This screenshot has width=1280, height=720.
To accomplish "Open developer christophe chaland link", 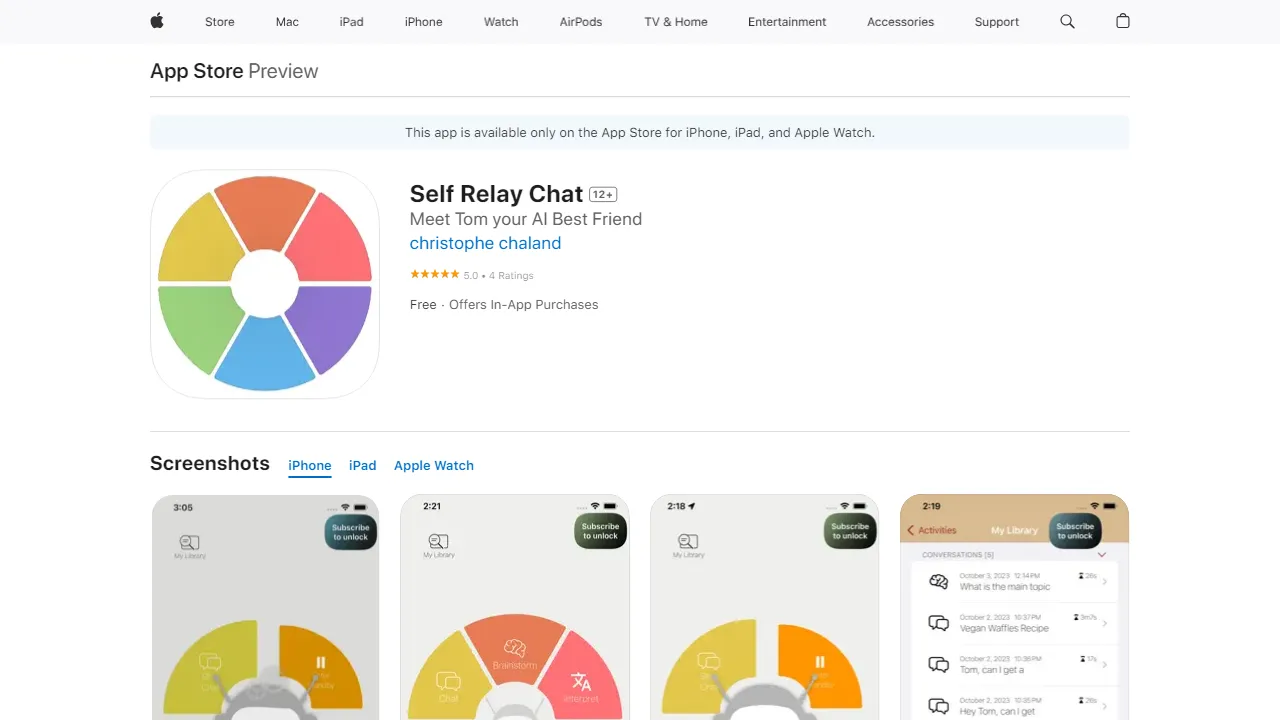I will pyautogui.click(x=485, y=243).
